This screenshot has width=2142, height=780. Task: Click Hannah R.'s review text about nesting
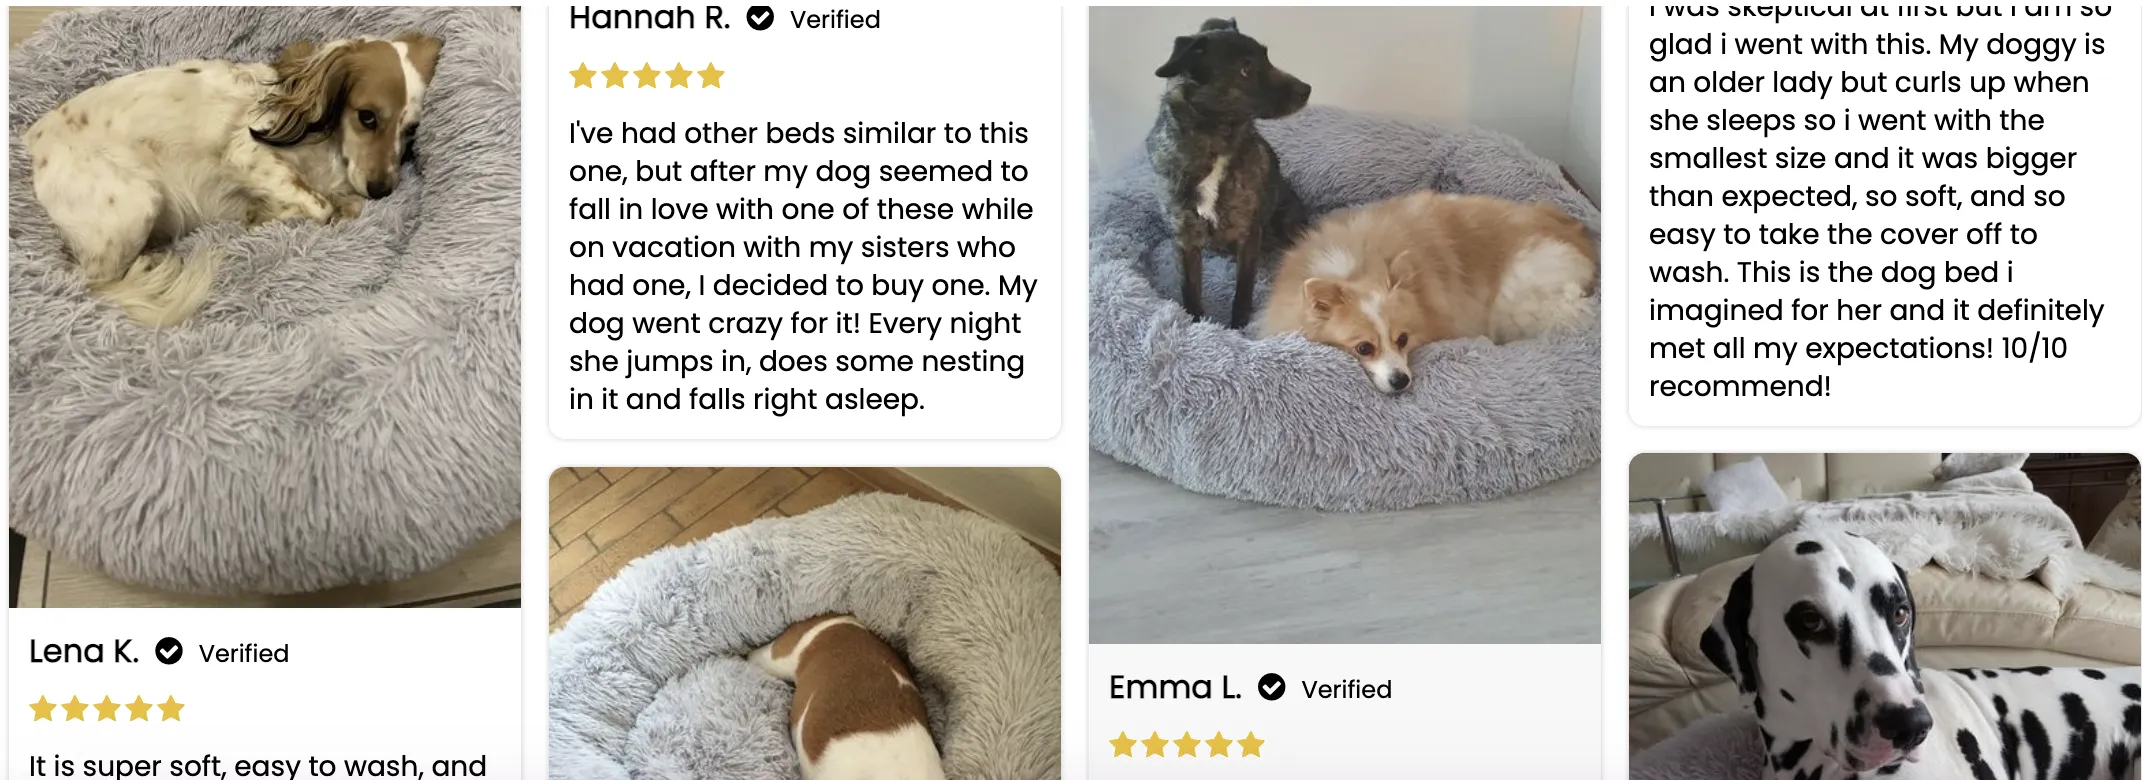803,266
